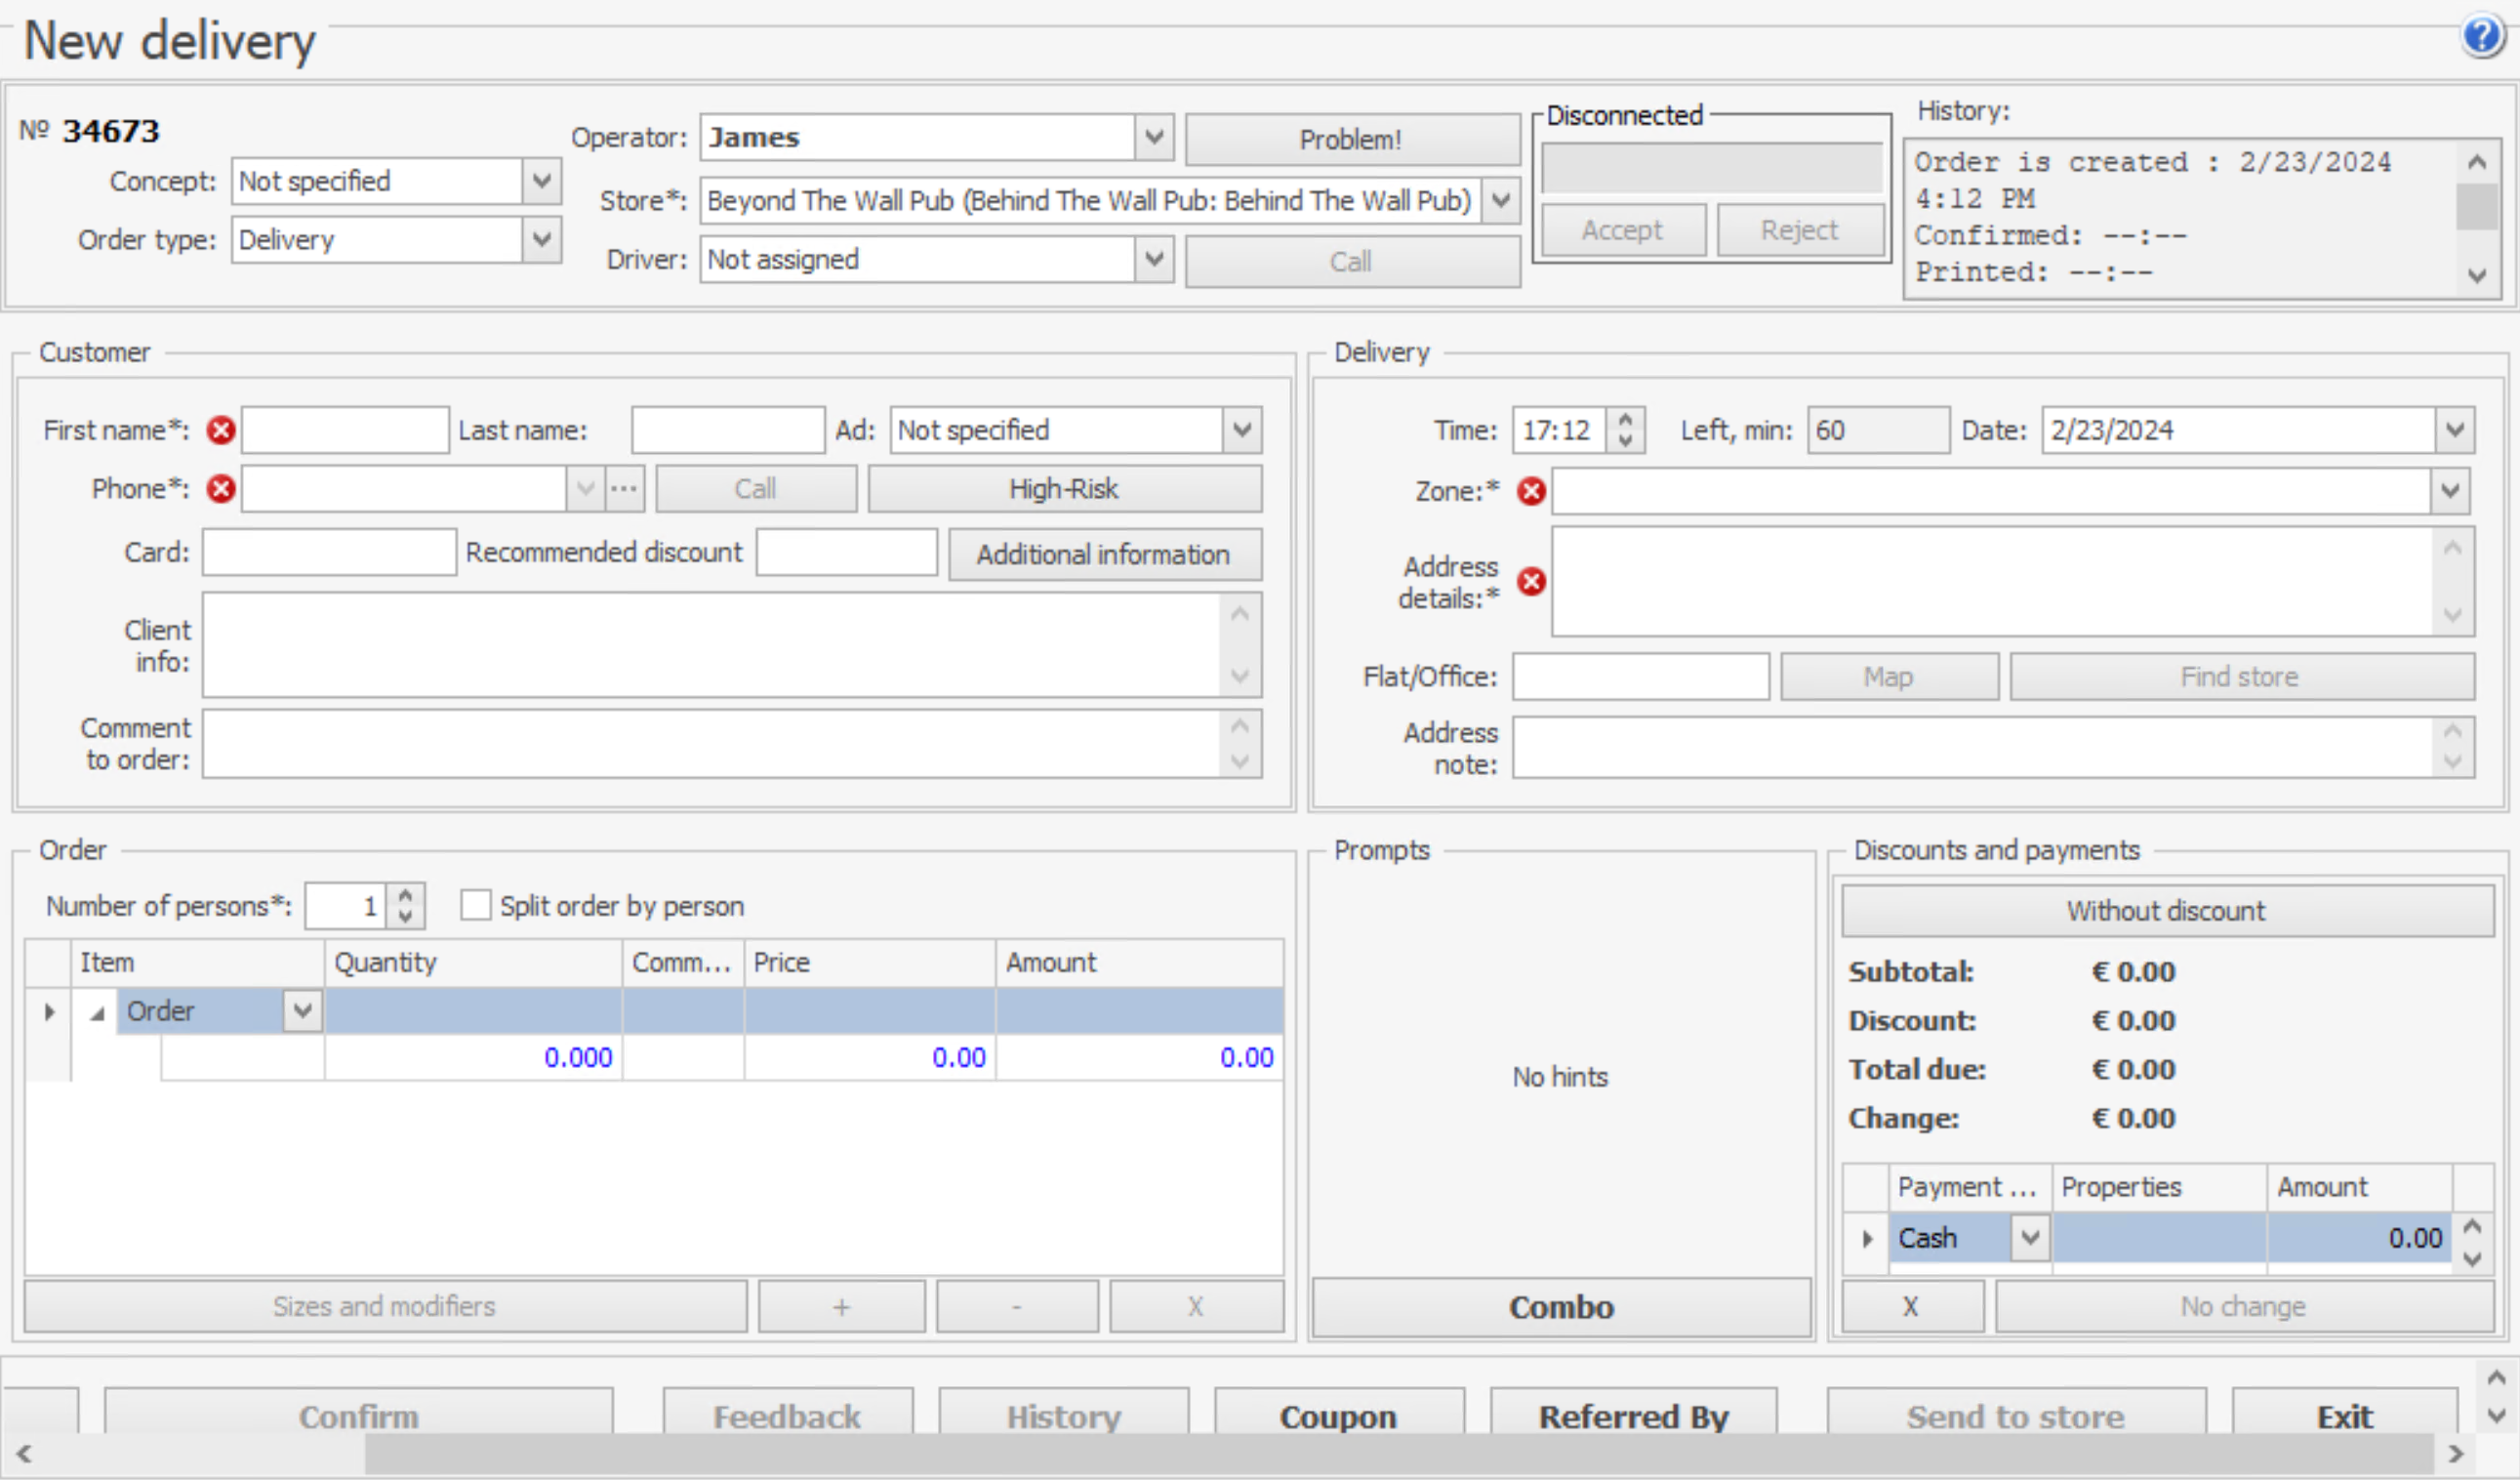Click the plus button under order items
The width and height of the screenshot is (2520, 1480).
click(841, 1307)
